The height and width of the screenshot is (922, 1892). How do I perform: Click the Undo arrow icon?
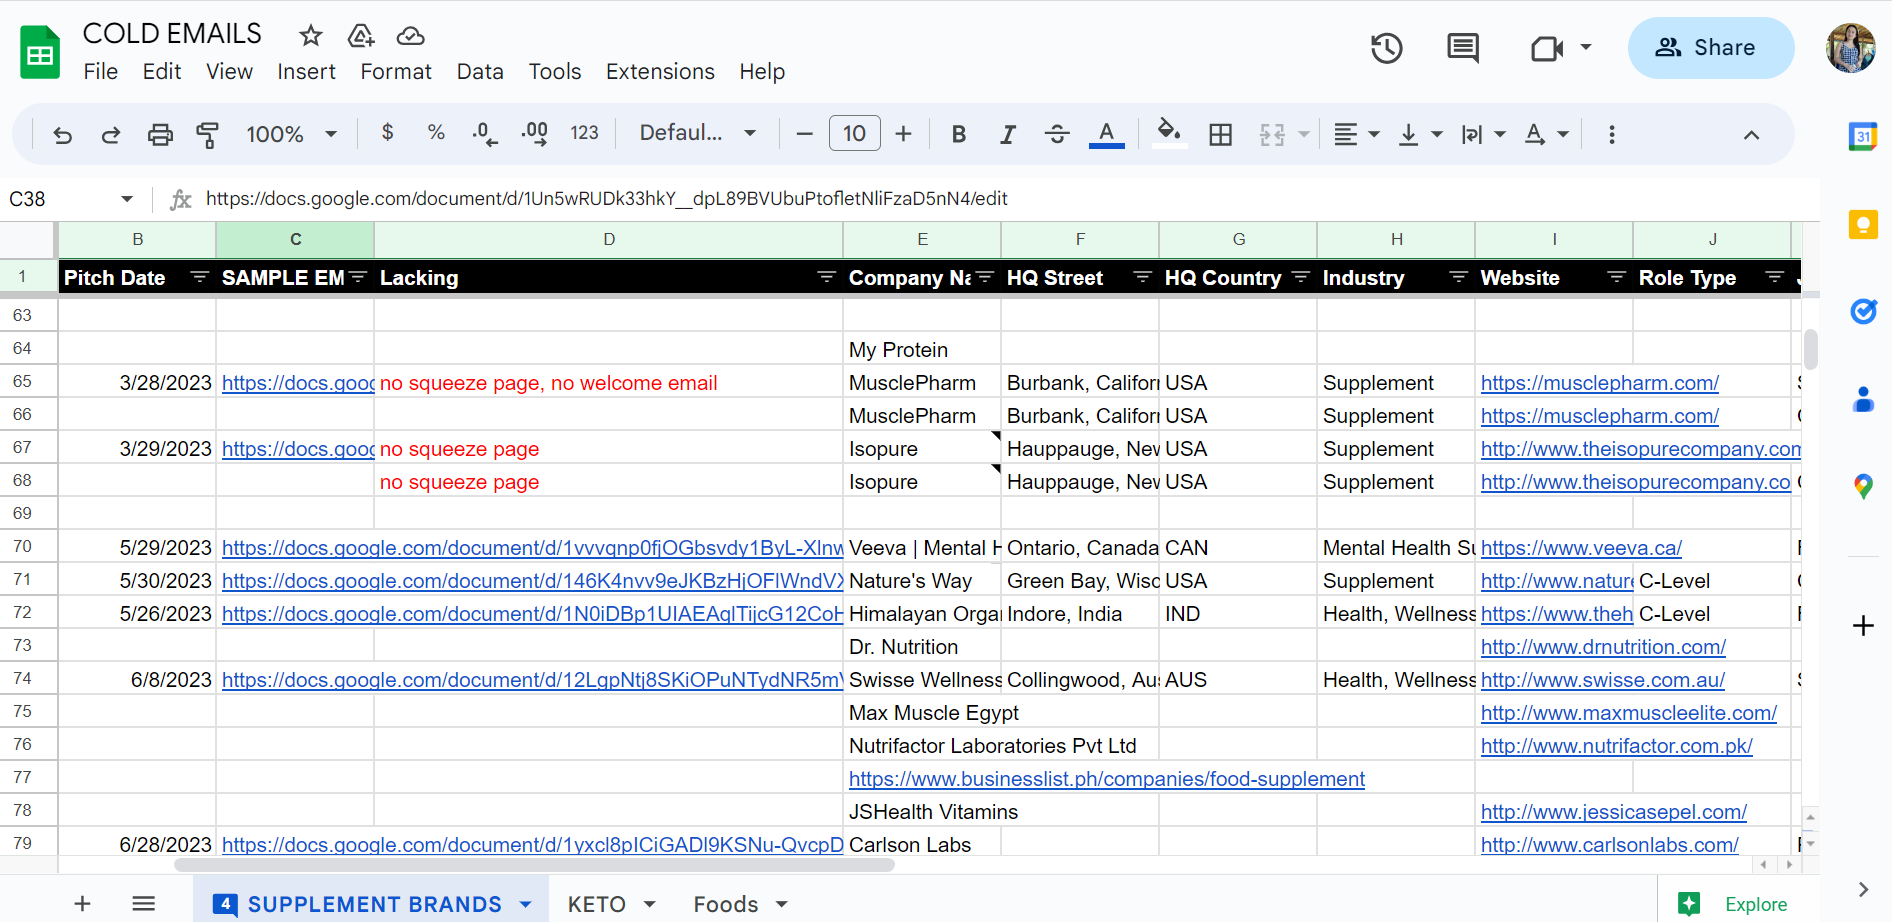[x=62, y=134]
